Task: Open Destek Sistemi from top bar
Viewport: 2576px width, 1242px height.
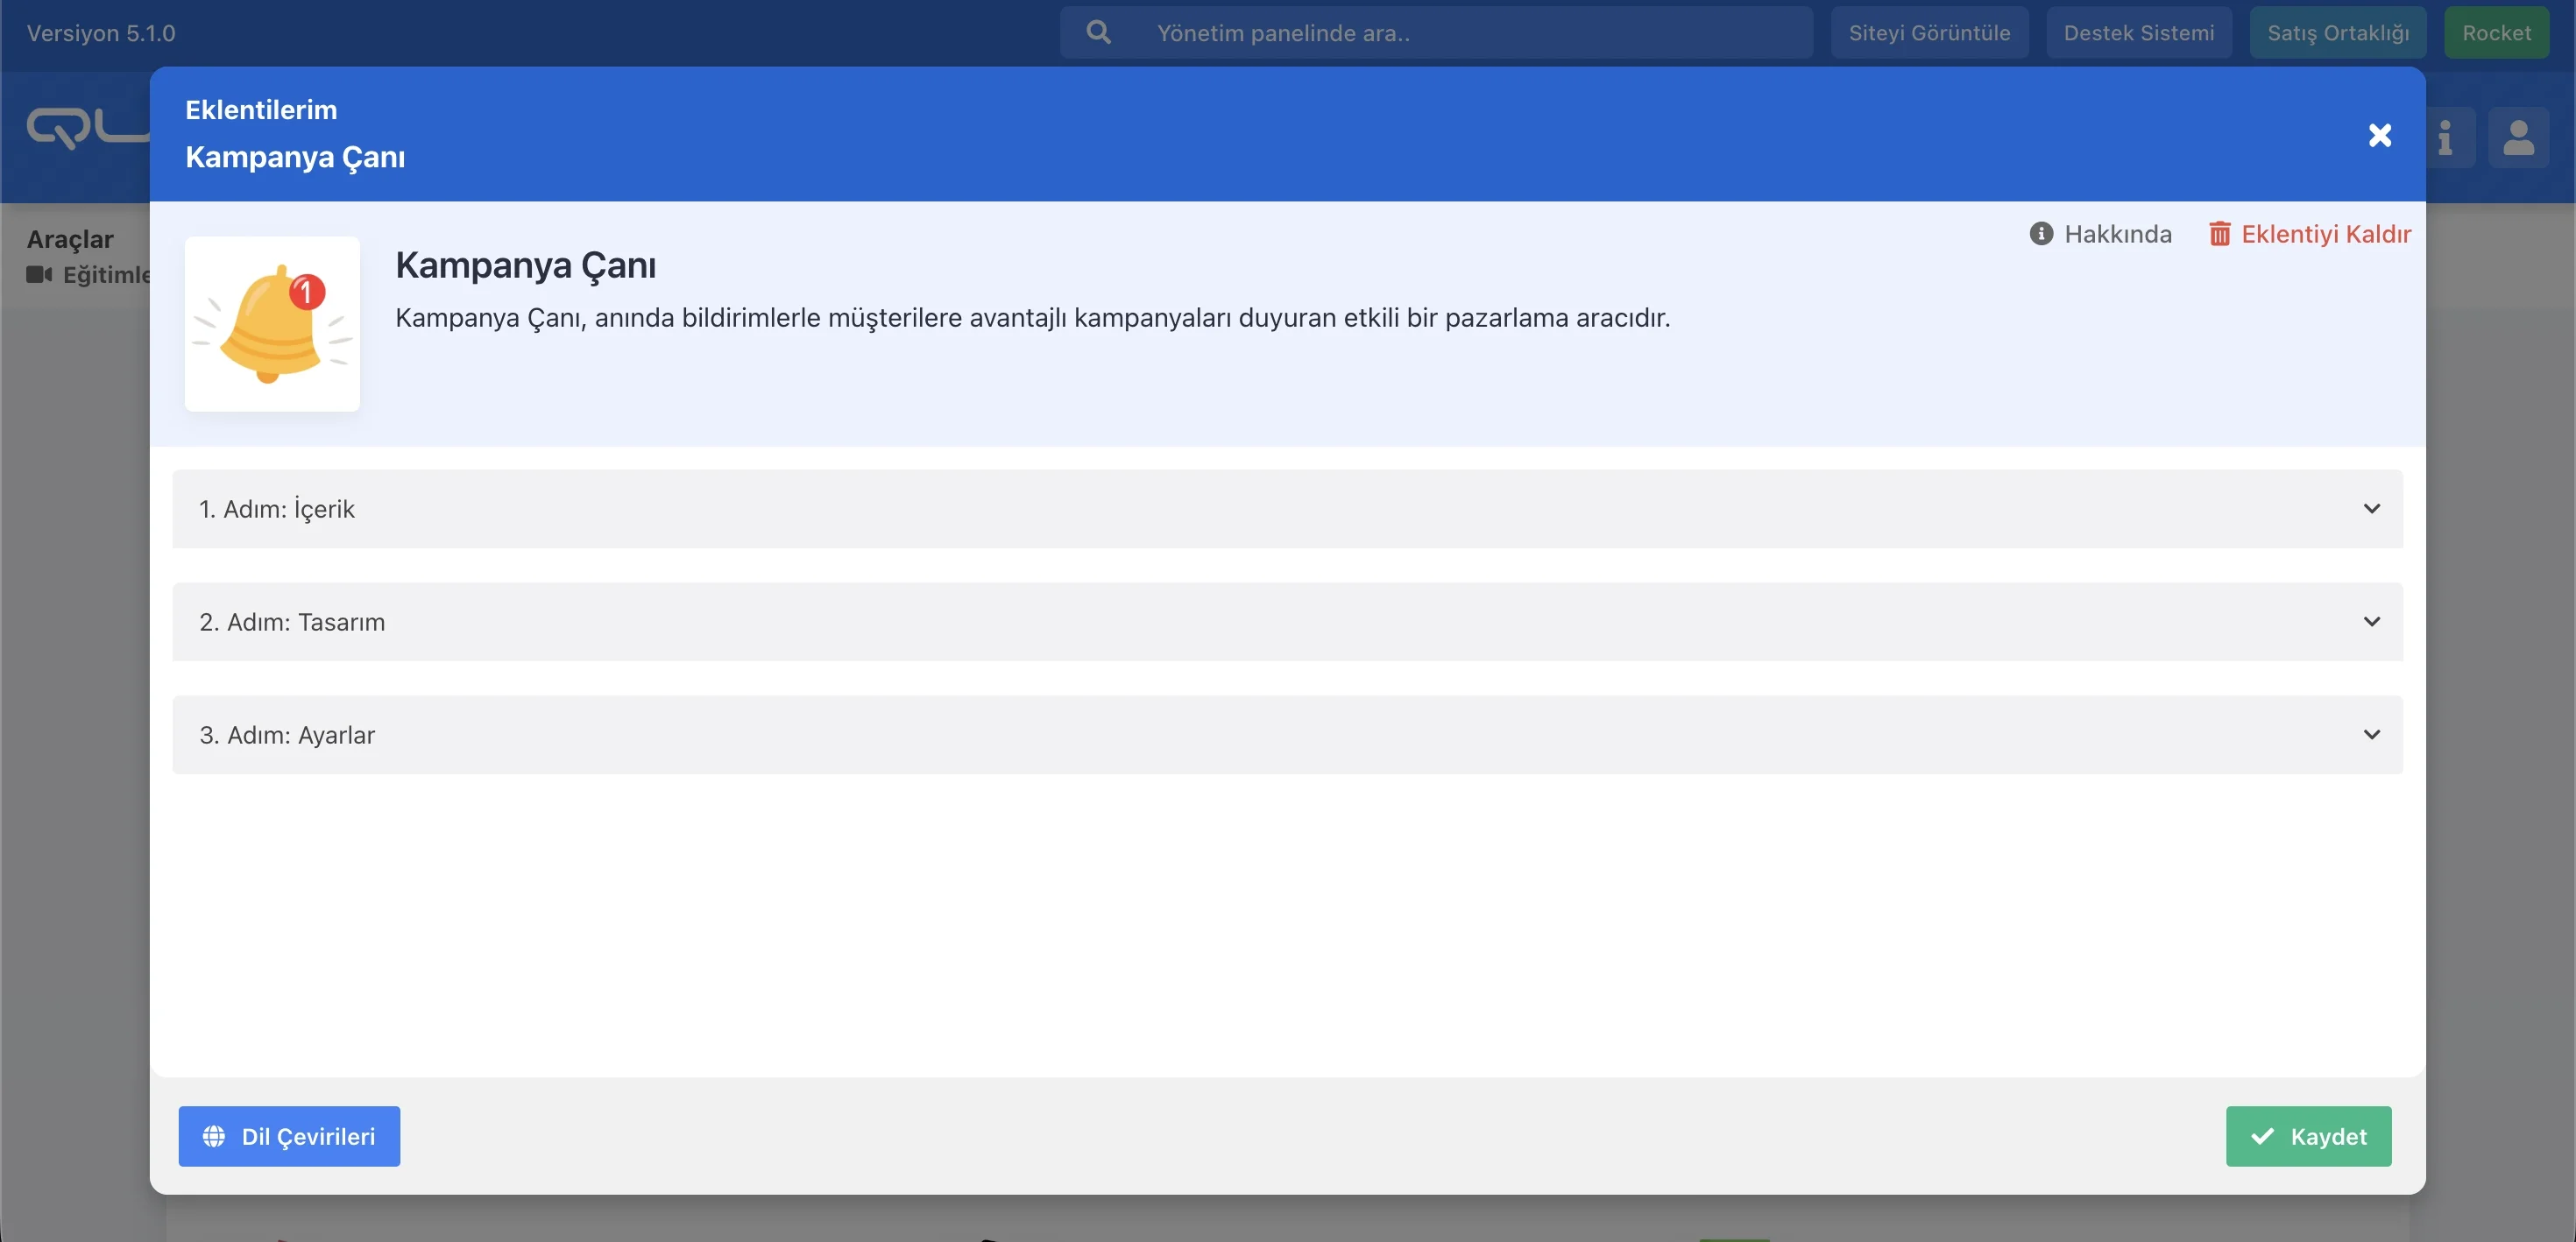Action: 2138,33
